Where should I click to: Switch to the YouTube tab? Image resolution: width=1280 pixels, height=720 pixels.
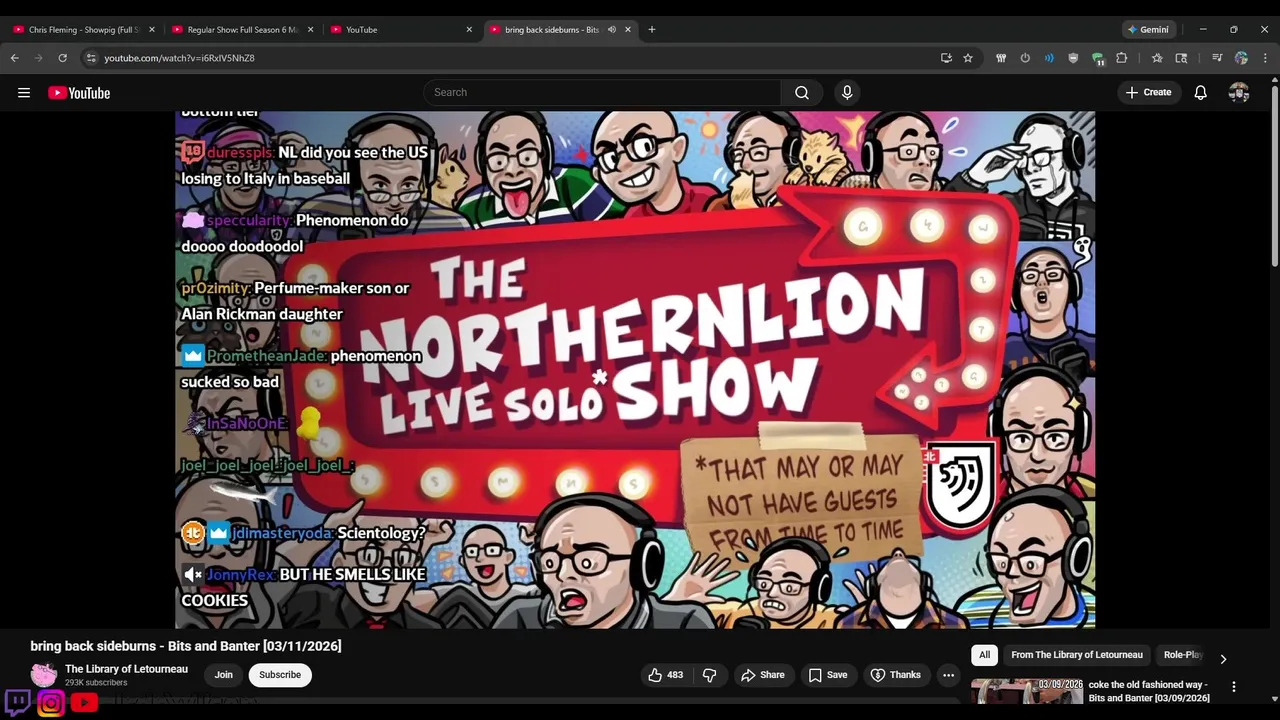click(400, 30)
